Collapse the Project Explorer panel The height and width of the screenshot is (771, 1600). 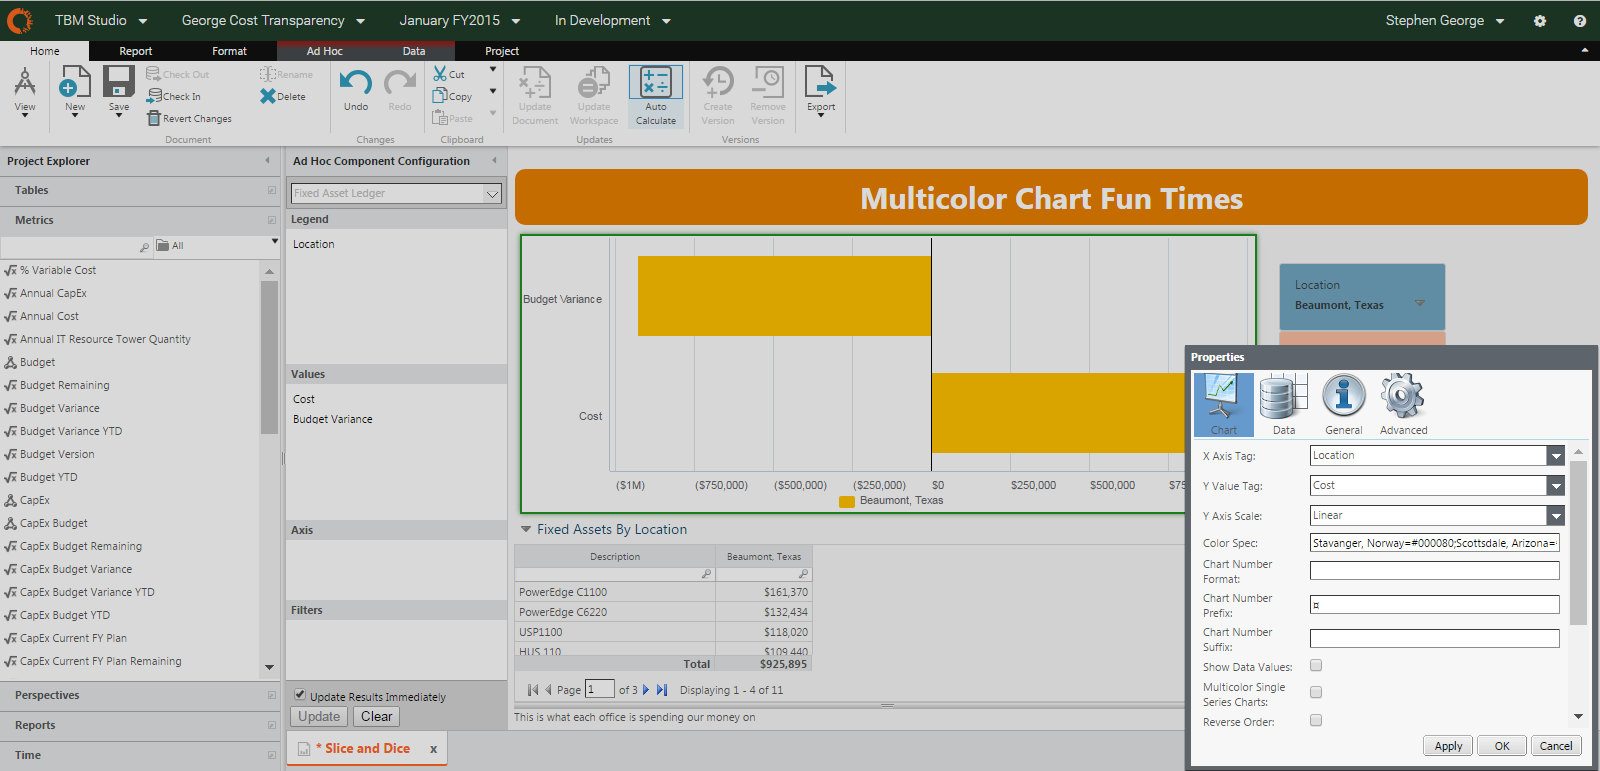tap(267, 160)
